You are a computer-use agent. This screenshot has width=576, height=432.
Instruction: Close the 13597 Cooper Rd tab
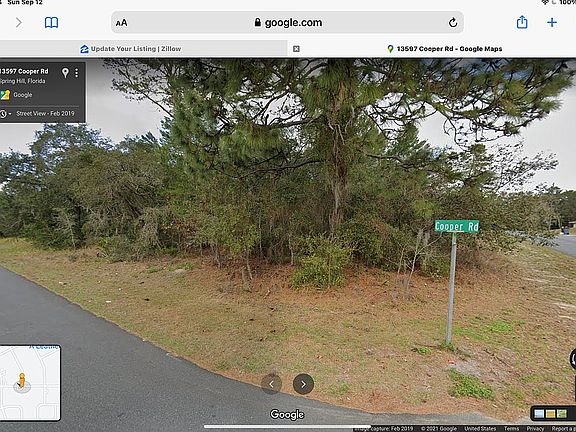point(296,49)
